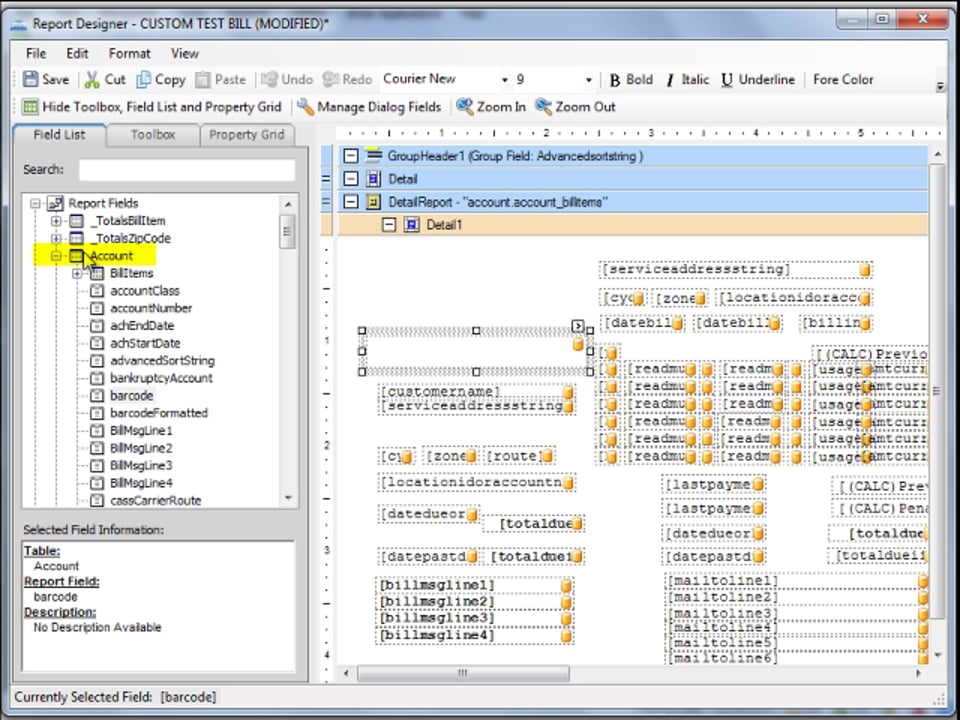Screen dimensions: 960x720
Task: Click Hide Toolbox, Field List and Property Grid
Action: [152, 107]
